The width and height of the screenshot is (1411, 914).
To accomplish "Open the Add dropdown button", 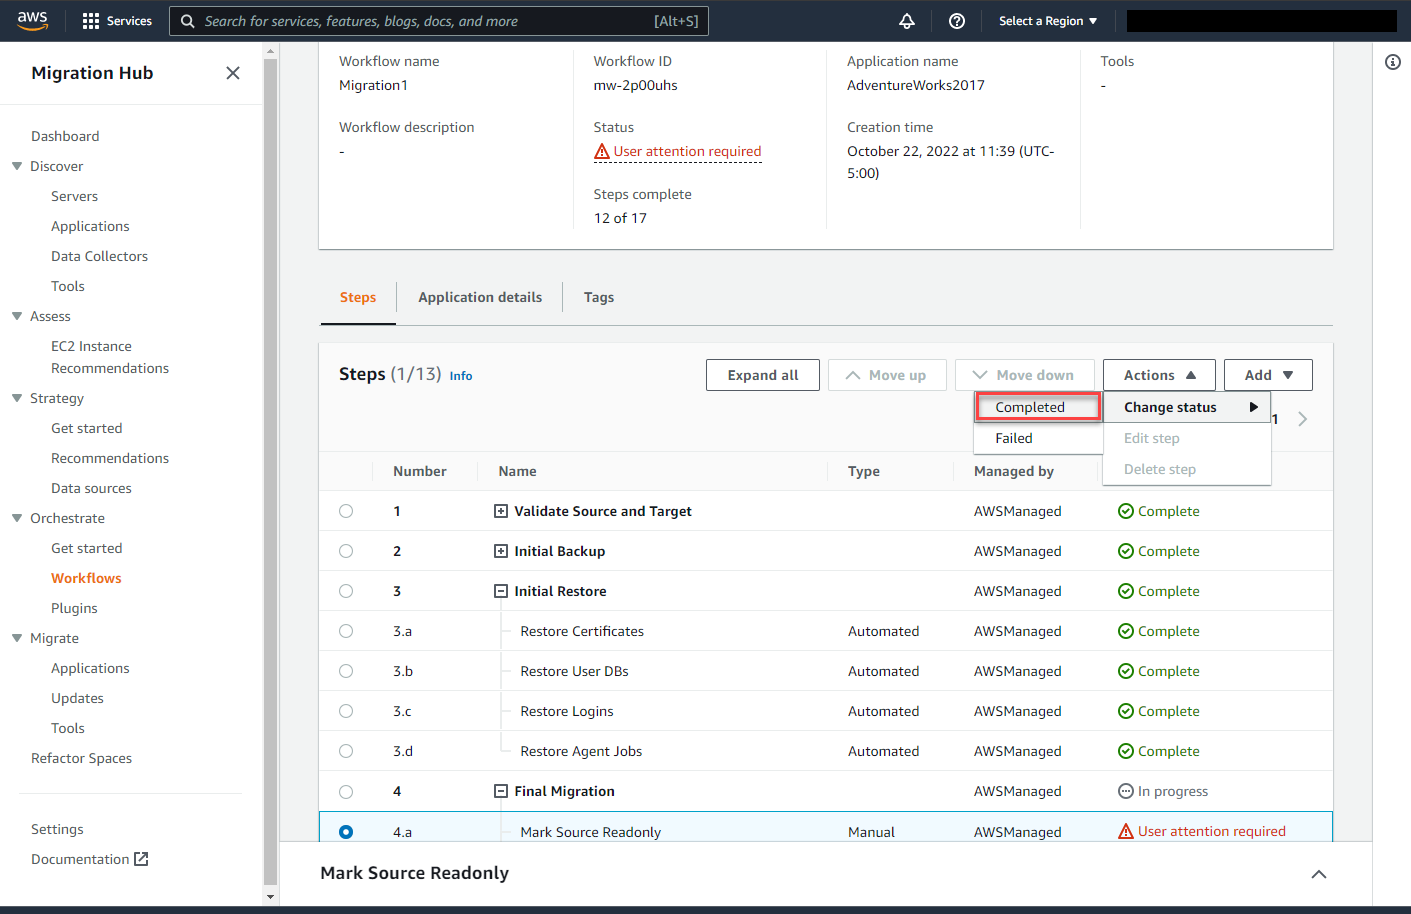I will coord(1268,375).
